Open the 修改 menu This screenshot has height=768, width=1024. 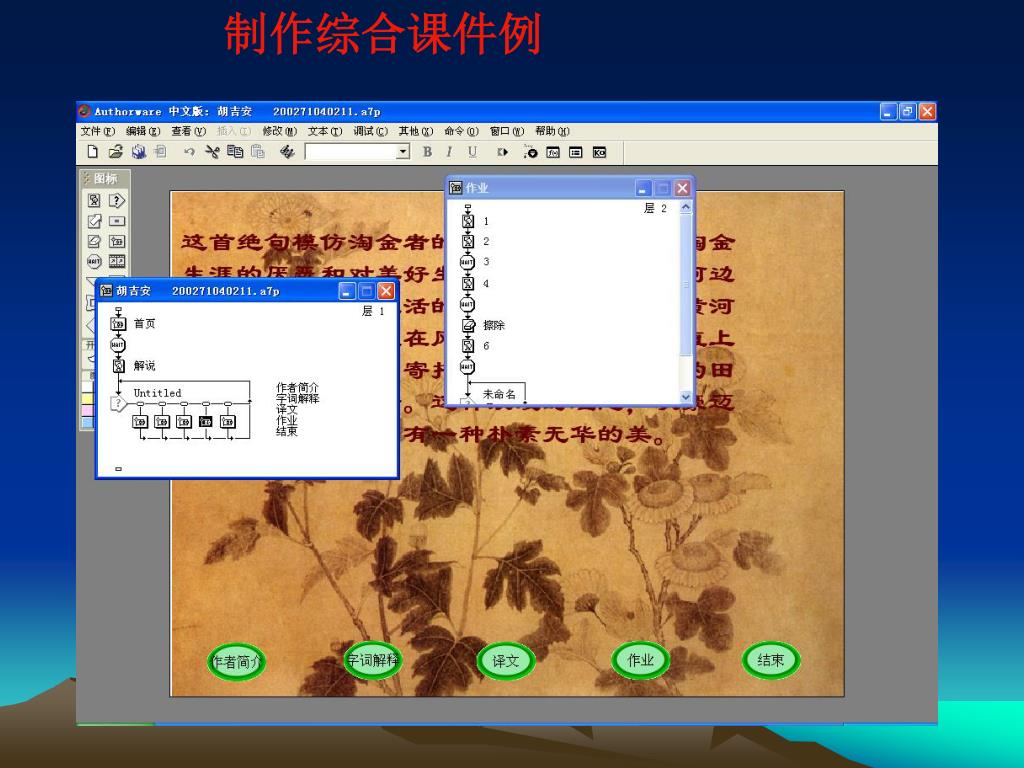click(280, 131)
